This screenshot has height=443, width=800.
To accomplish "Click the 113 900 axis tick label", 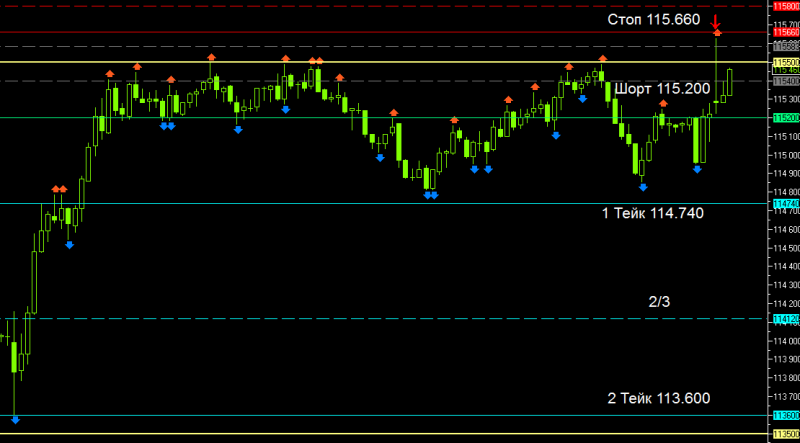I will click(787, 359).
